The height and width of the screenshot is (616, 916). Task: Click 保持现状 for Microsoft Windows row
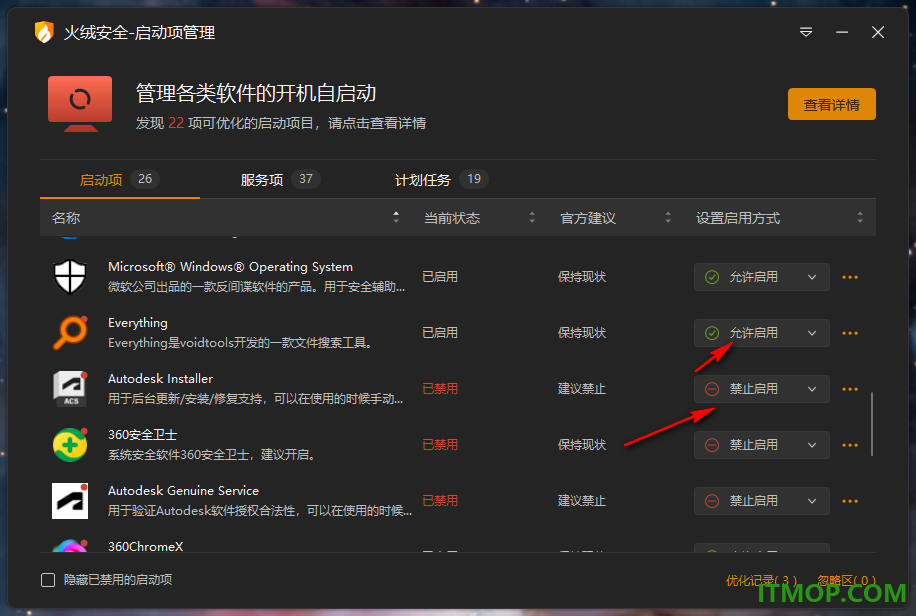click(582, 276)
